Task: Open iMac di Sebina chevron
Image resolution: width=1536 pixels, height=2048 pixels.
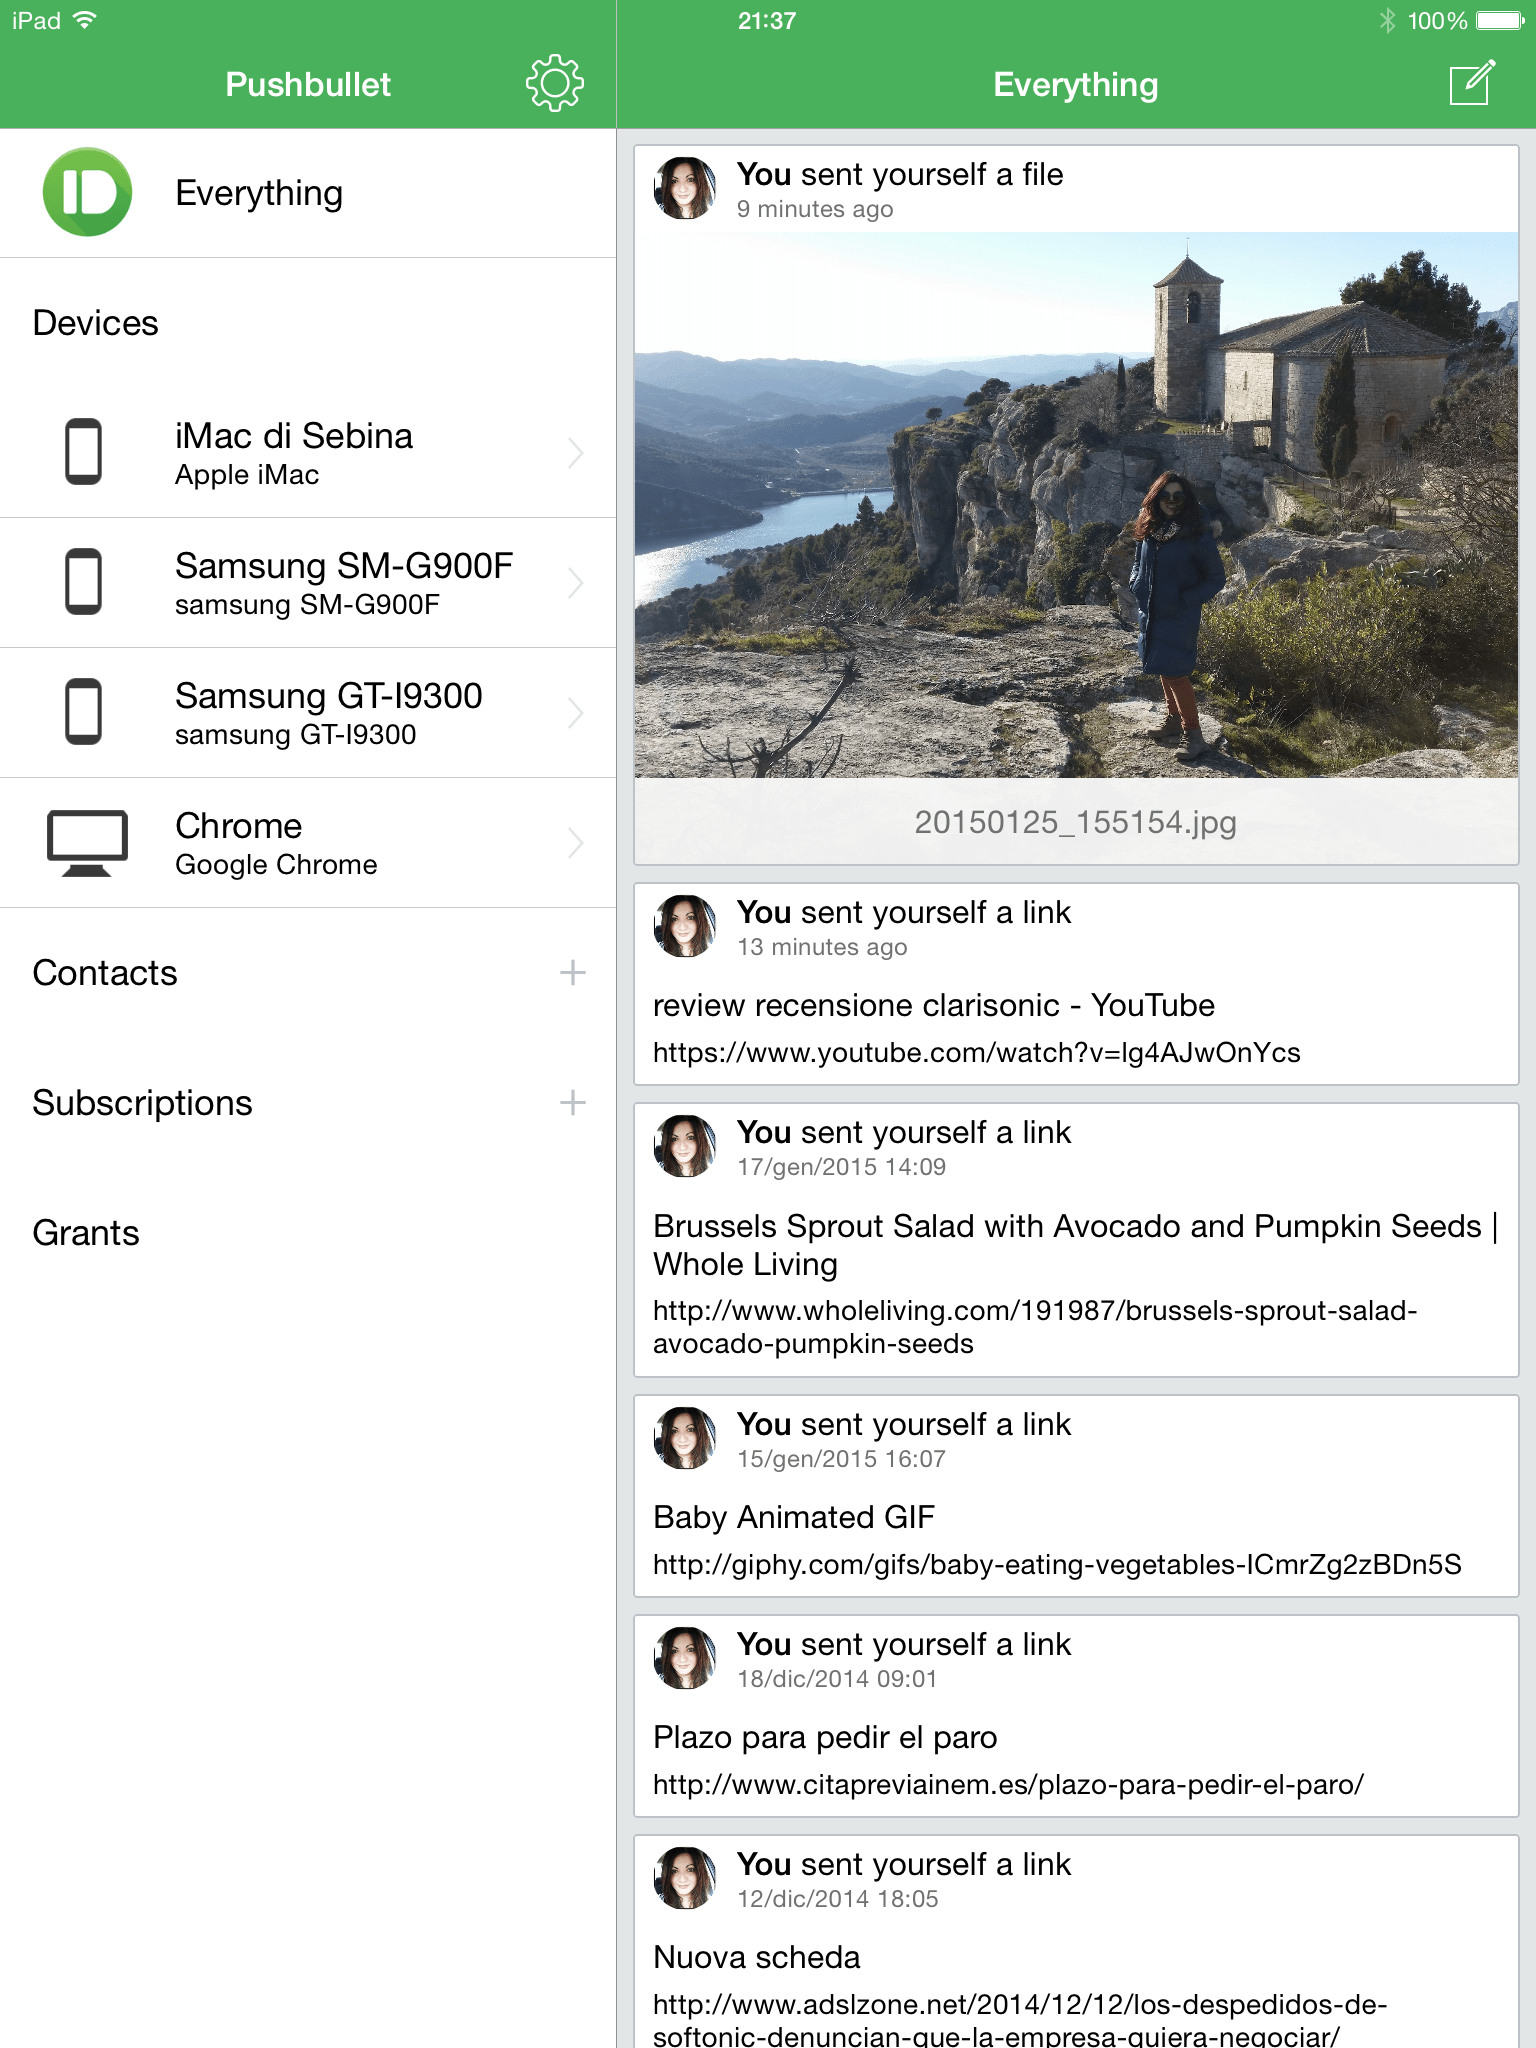Action: 576,453
